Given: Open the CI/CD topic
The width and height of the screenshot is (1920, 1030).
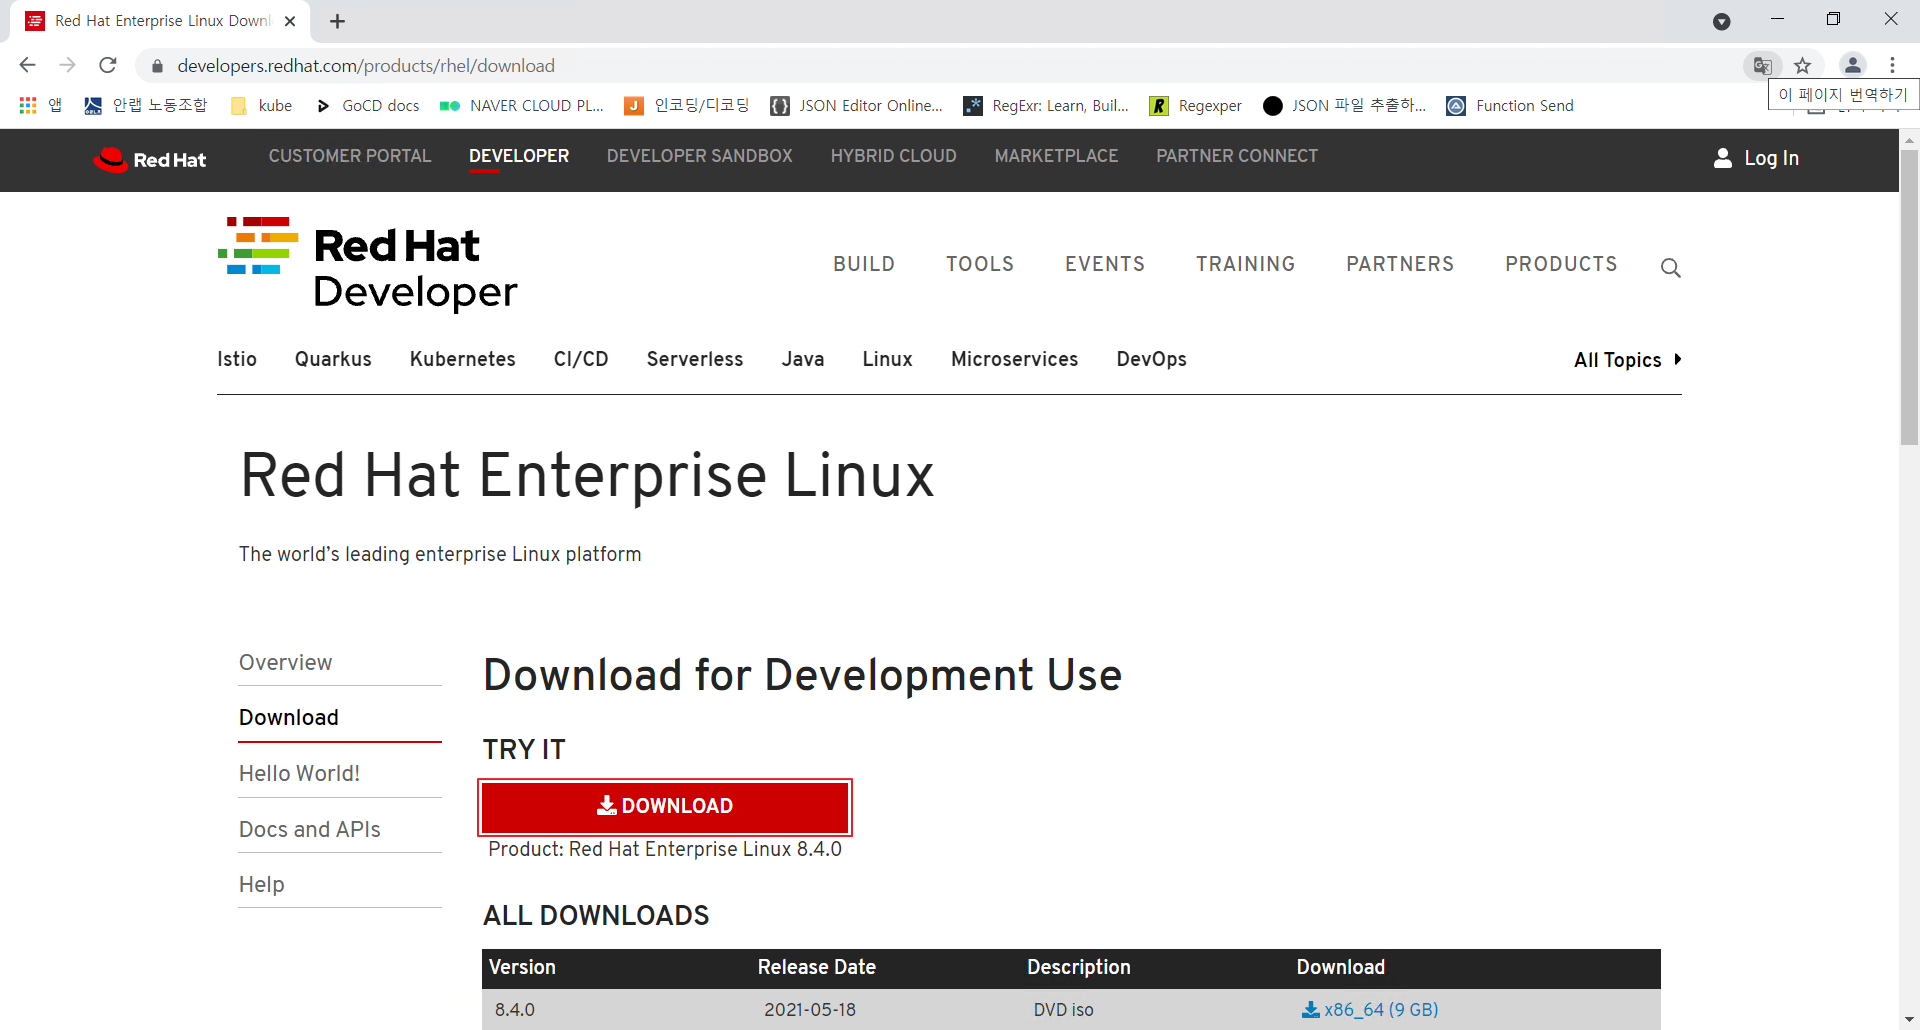Looking at the screenshot, I should click(x=581, y=359).
